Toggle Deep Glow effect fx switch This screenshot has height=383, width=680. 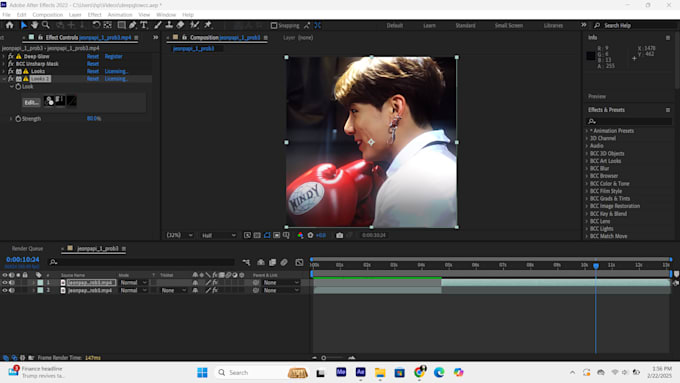coord(11,56)
